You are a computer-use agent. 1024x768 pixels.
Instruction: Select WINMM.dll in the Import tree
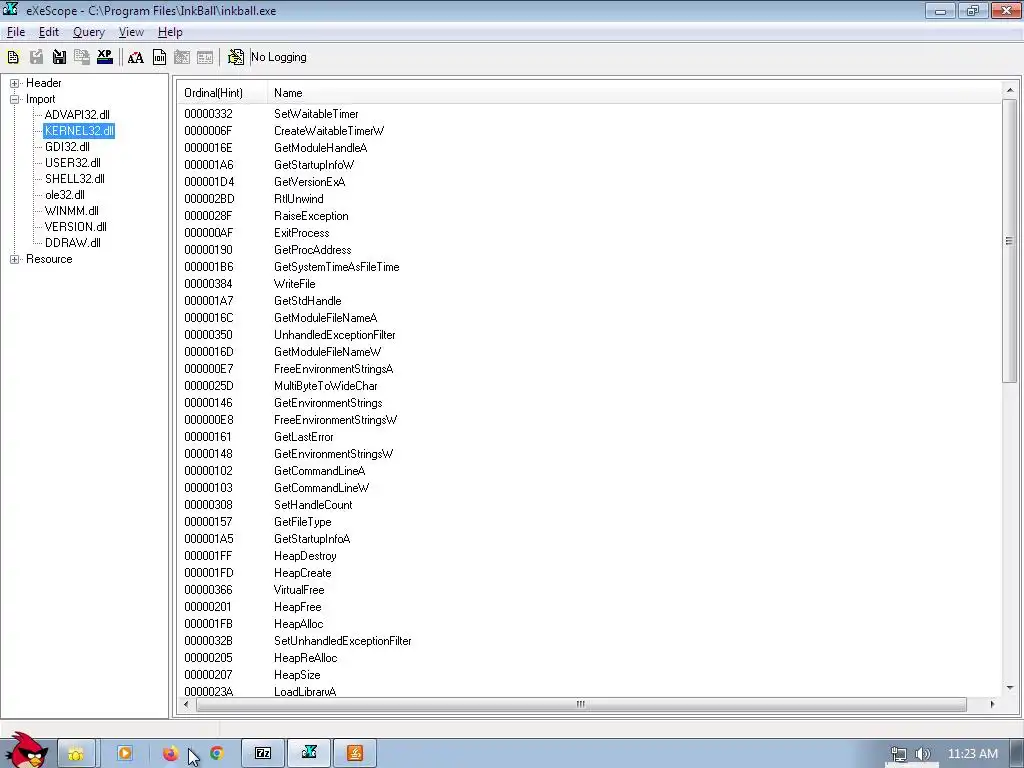coord(72,211)
